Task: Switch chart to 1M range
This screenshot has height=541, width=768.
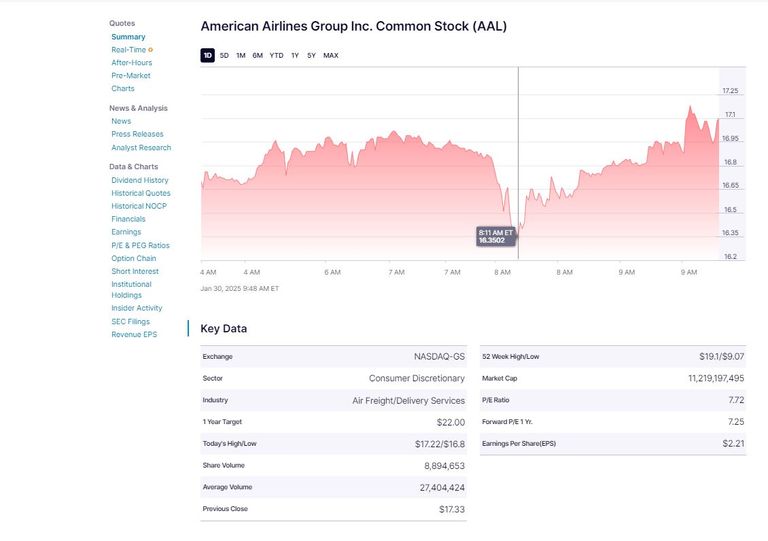Action: point(240,56)
